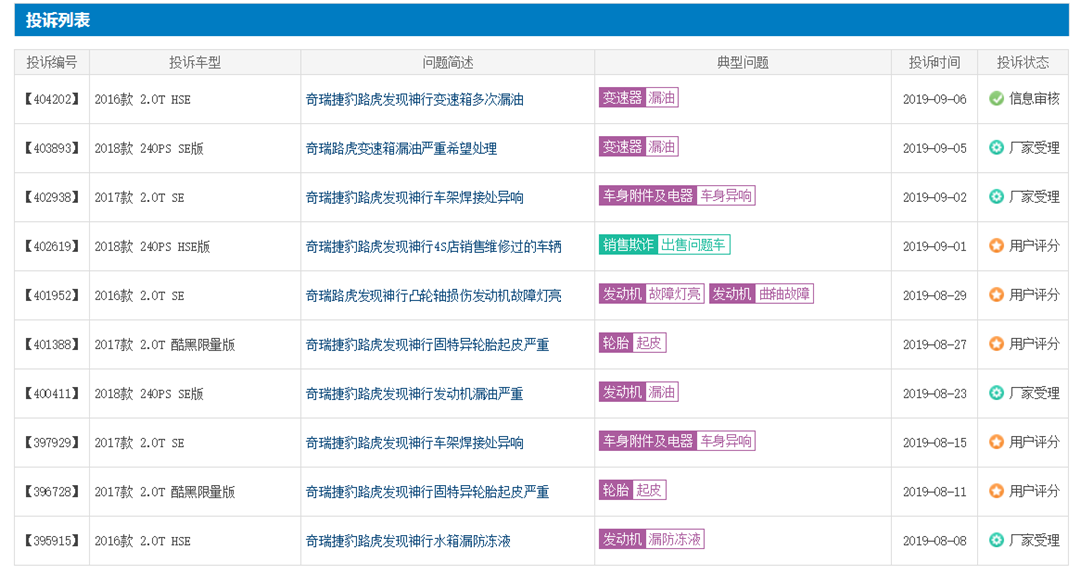Image resolution: width=1080 pixels, height=574 pixels.
Task: Click the 投诉时间 column header
Action: [x=934, y=62]
